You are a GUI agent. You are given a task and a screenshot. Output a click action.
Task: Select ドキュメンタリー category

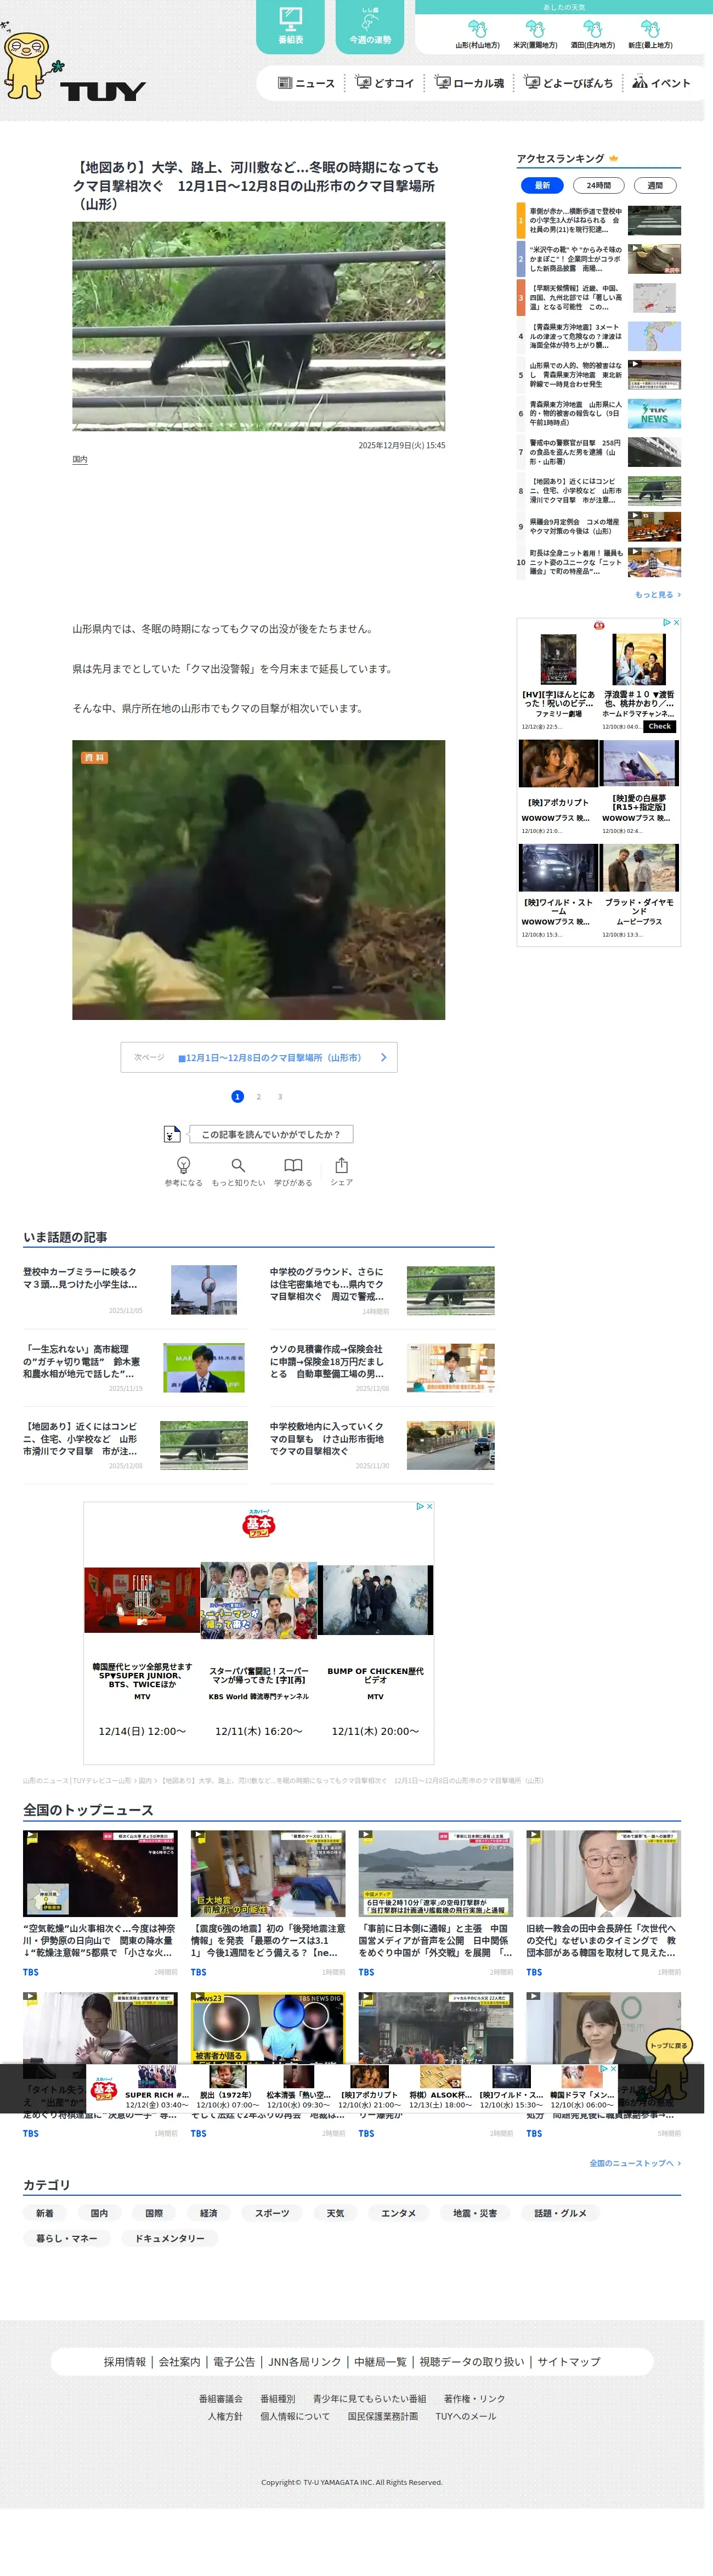pyautogui.click(x=170, y=2238)
